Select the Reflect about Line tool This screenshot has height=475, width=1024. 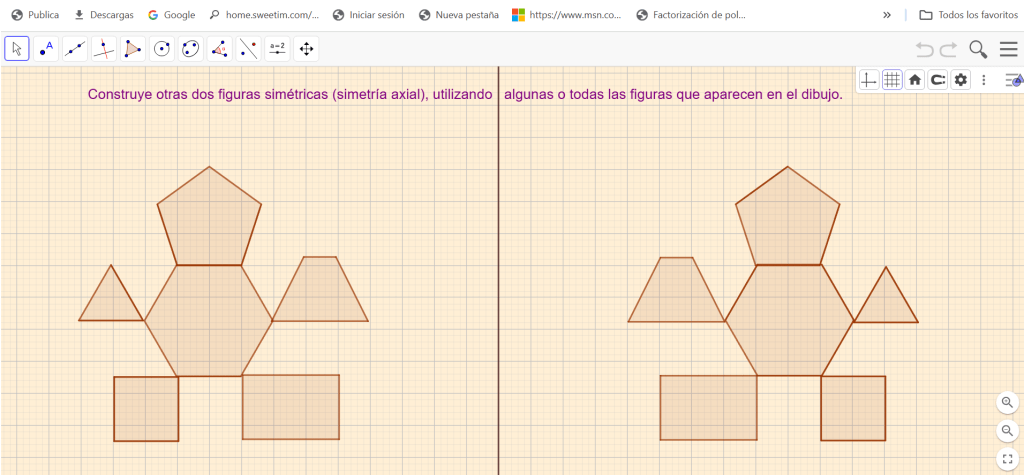point(249,49)
